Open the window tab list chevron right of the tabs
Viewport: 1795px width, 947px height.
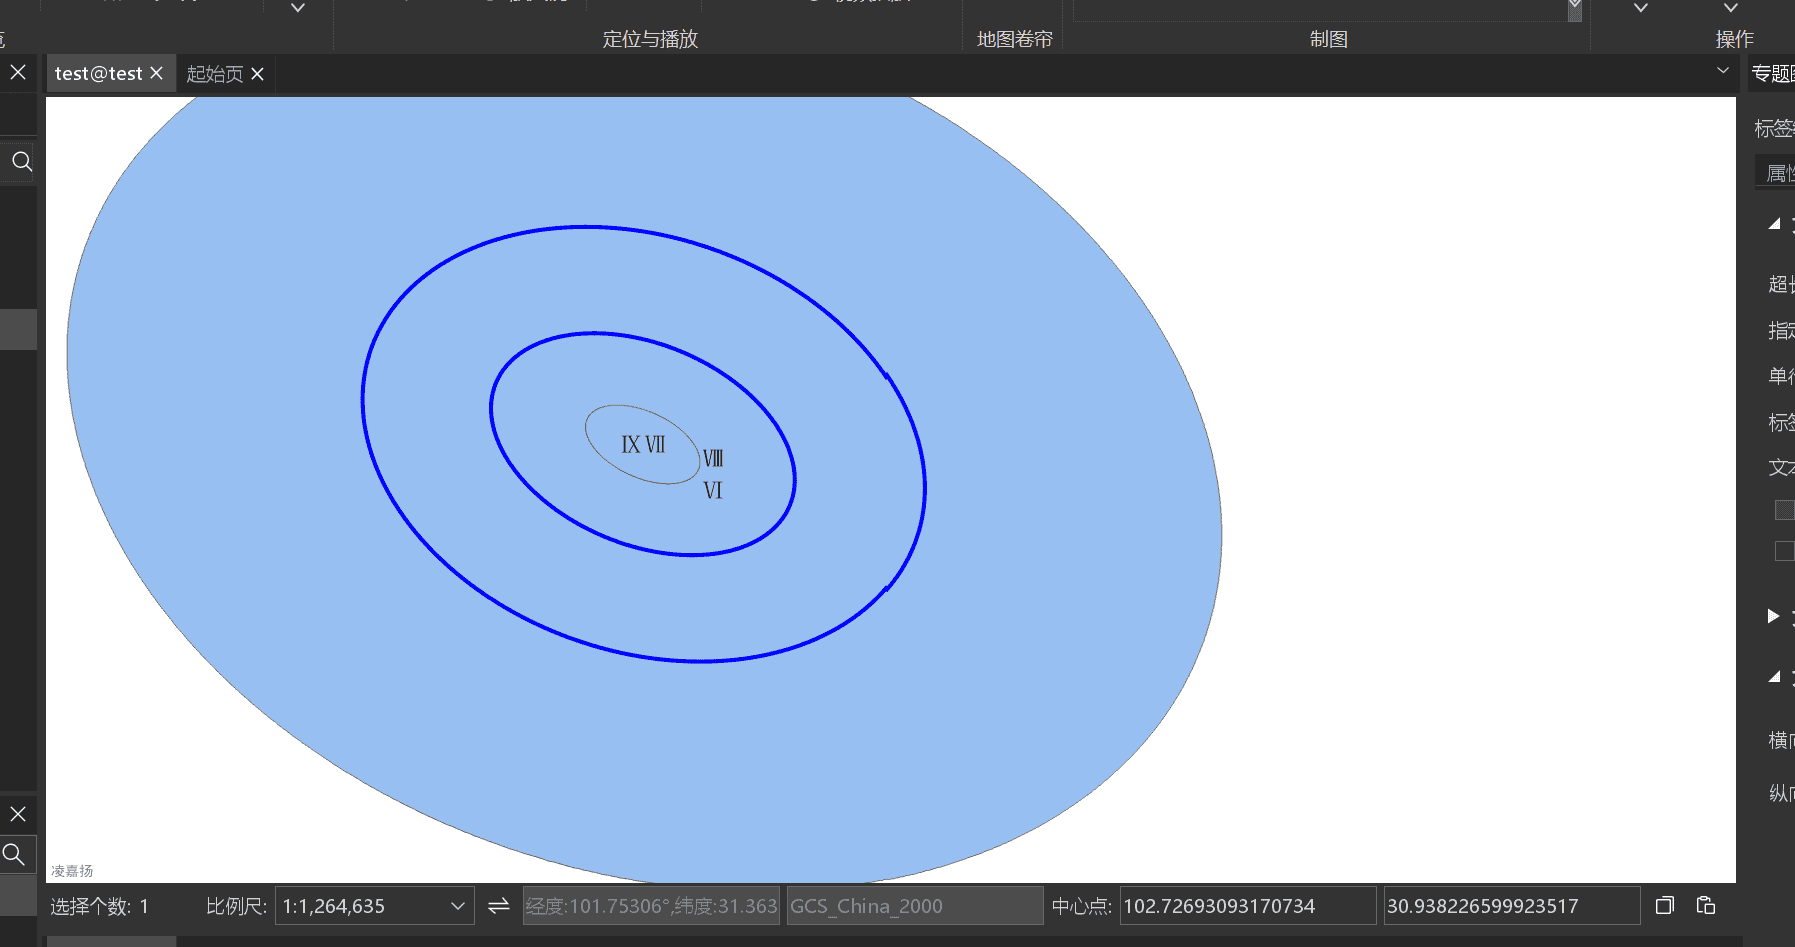tap(1722, 71)
